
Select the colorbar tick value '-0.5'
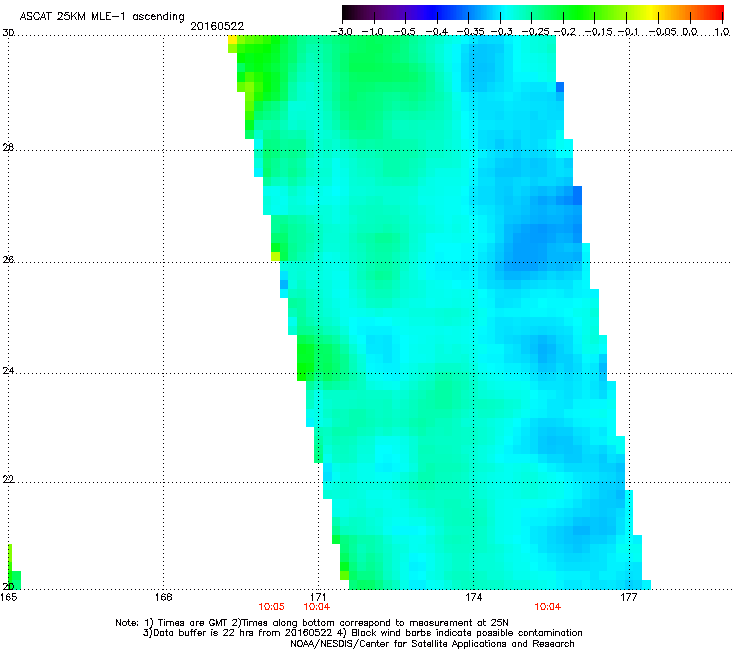[x=404, y=32]
